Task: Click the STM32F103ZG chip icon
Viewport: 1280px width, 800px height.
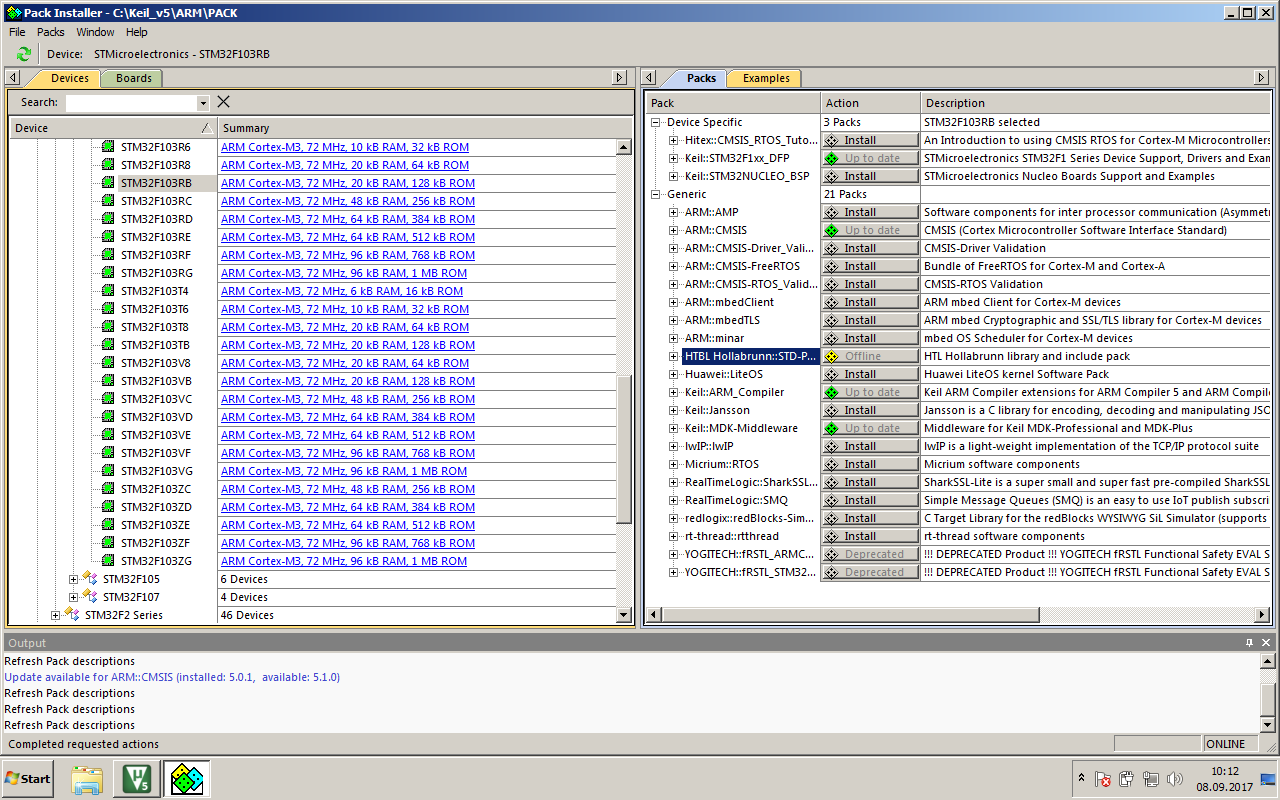Action: [108, 561]
